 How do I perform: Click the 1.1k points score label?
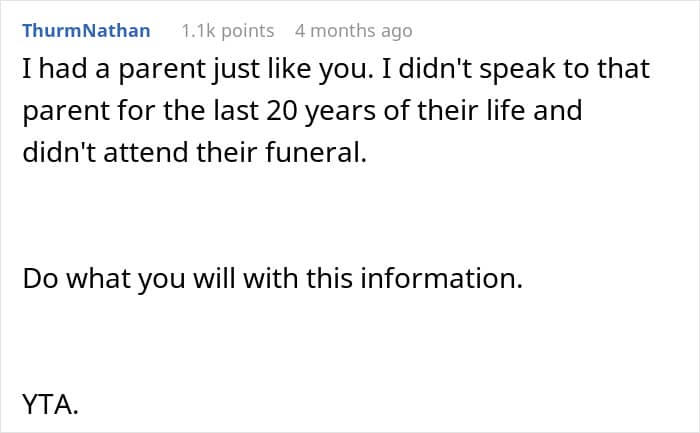pyautogui.click(x=228, y=31)
